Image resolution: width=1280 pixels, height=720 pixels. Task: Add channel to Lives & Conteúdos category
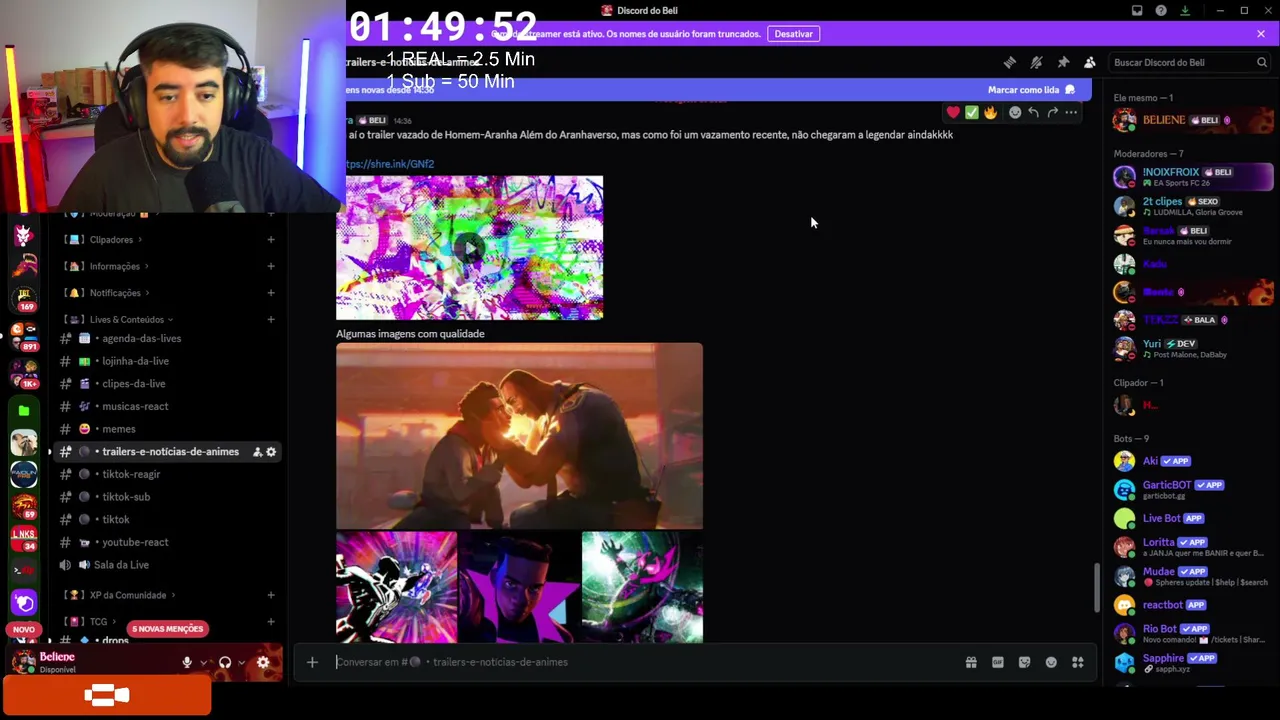(271, 320)
